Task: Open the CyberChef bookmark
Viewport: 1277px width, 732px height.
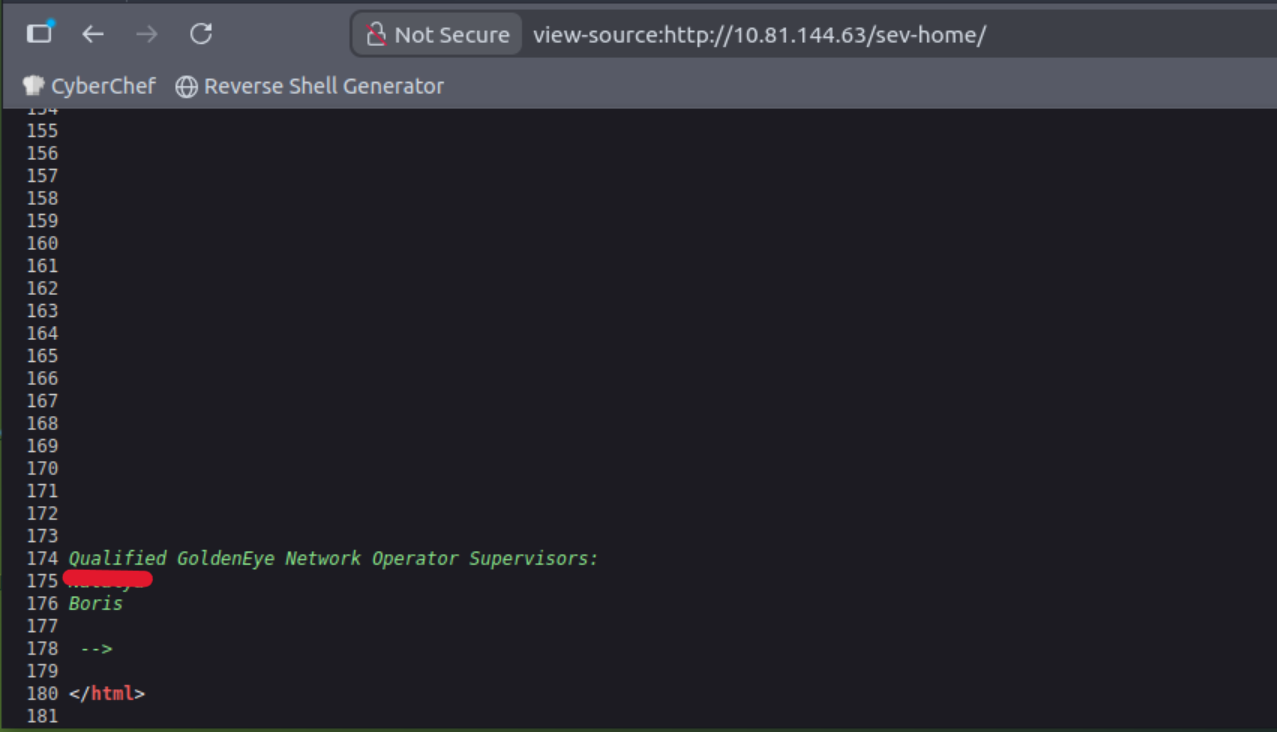Action: pyautogui.click(x=90, y=87)
